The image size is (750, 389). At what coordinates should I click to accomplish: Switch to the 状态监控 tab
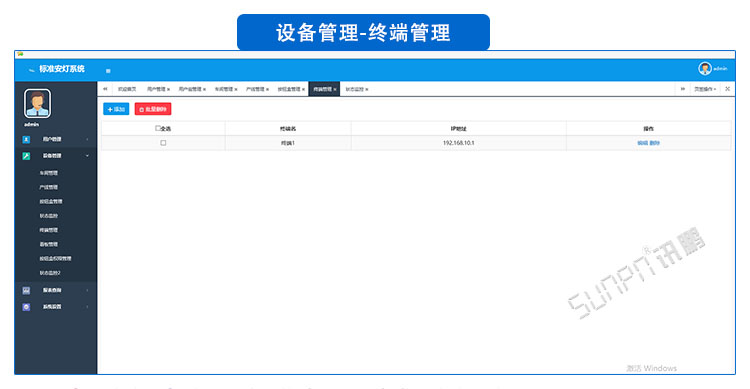[x=354, y=89]
